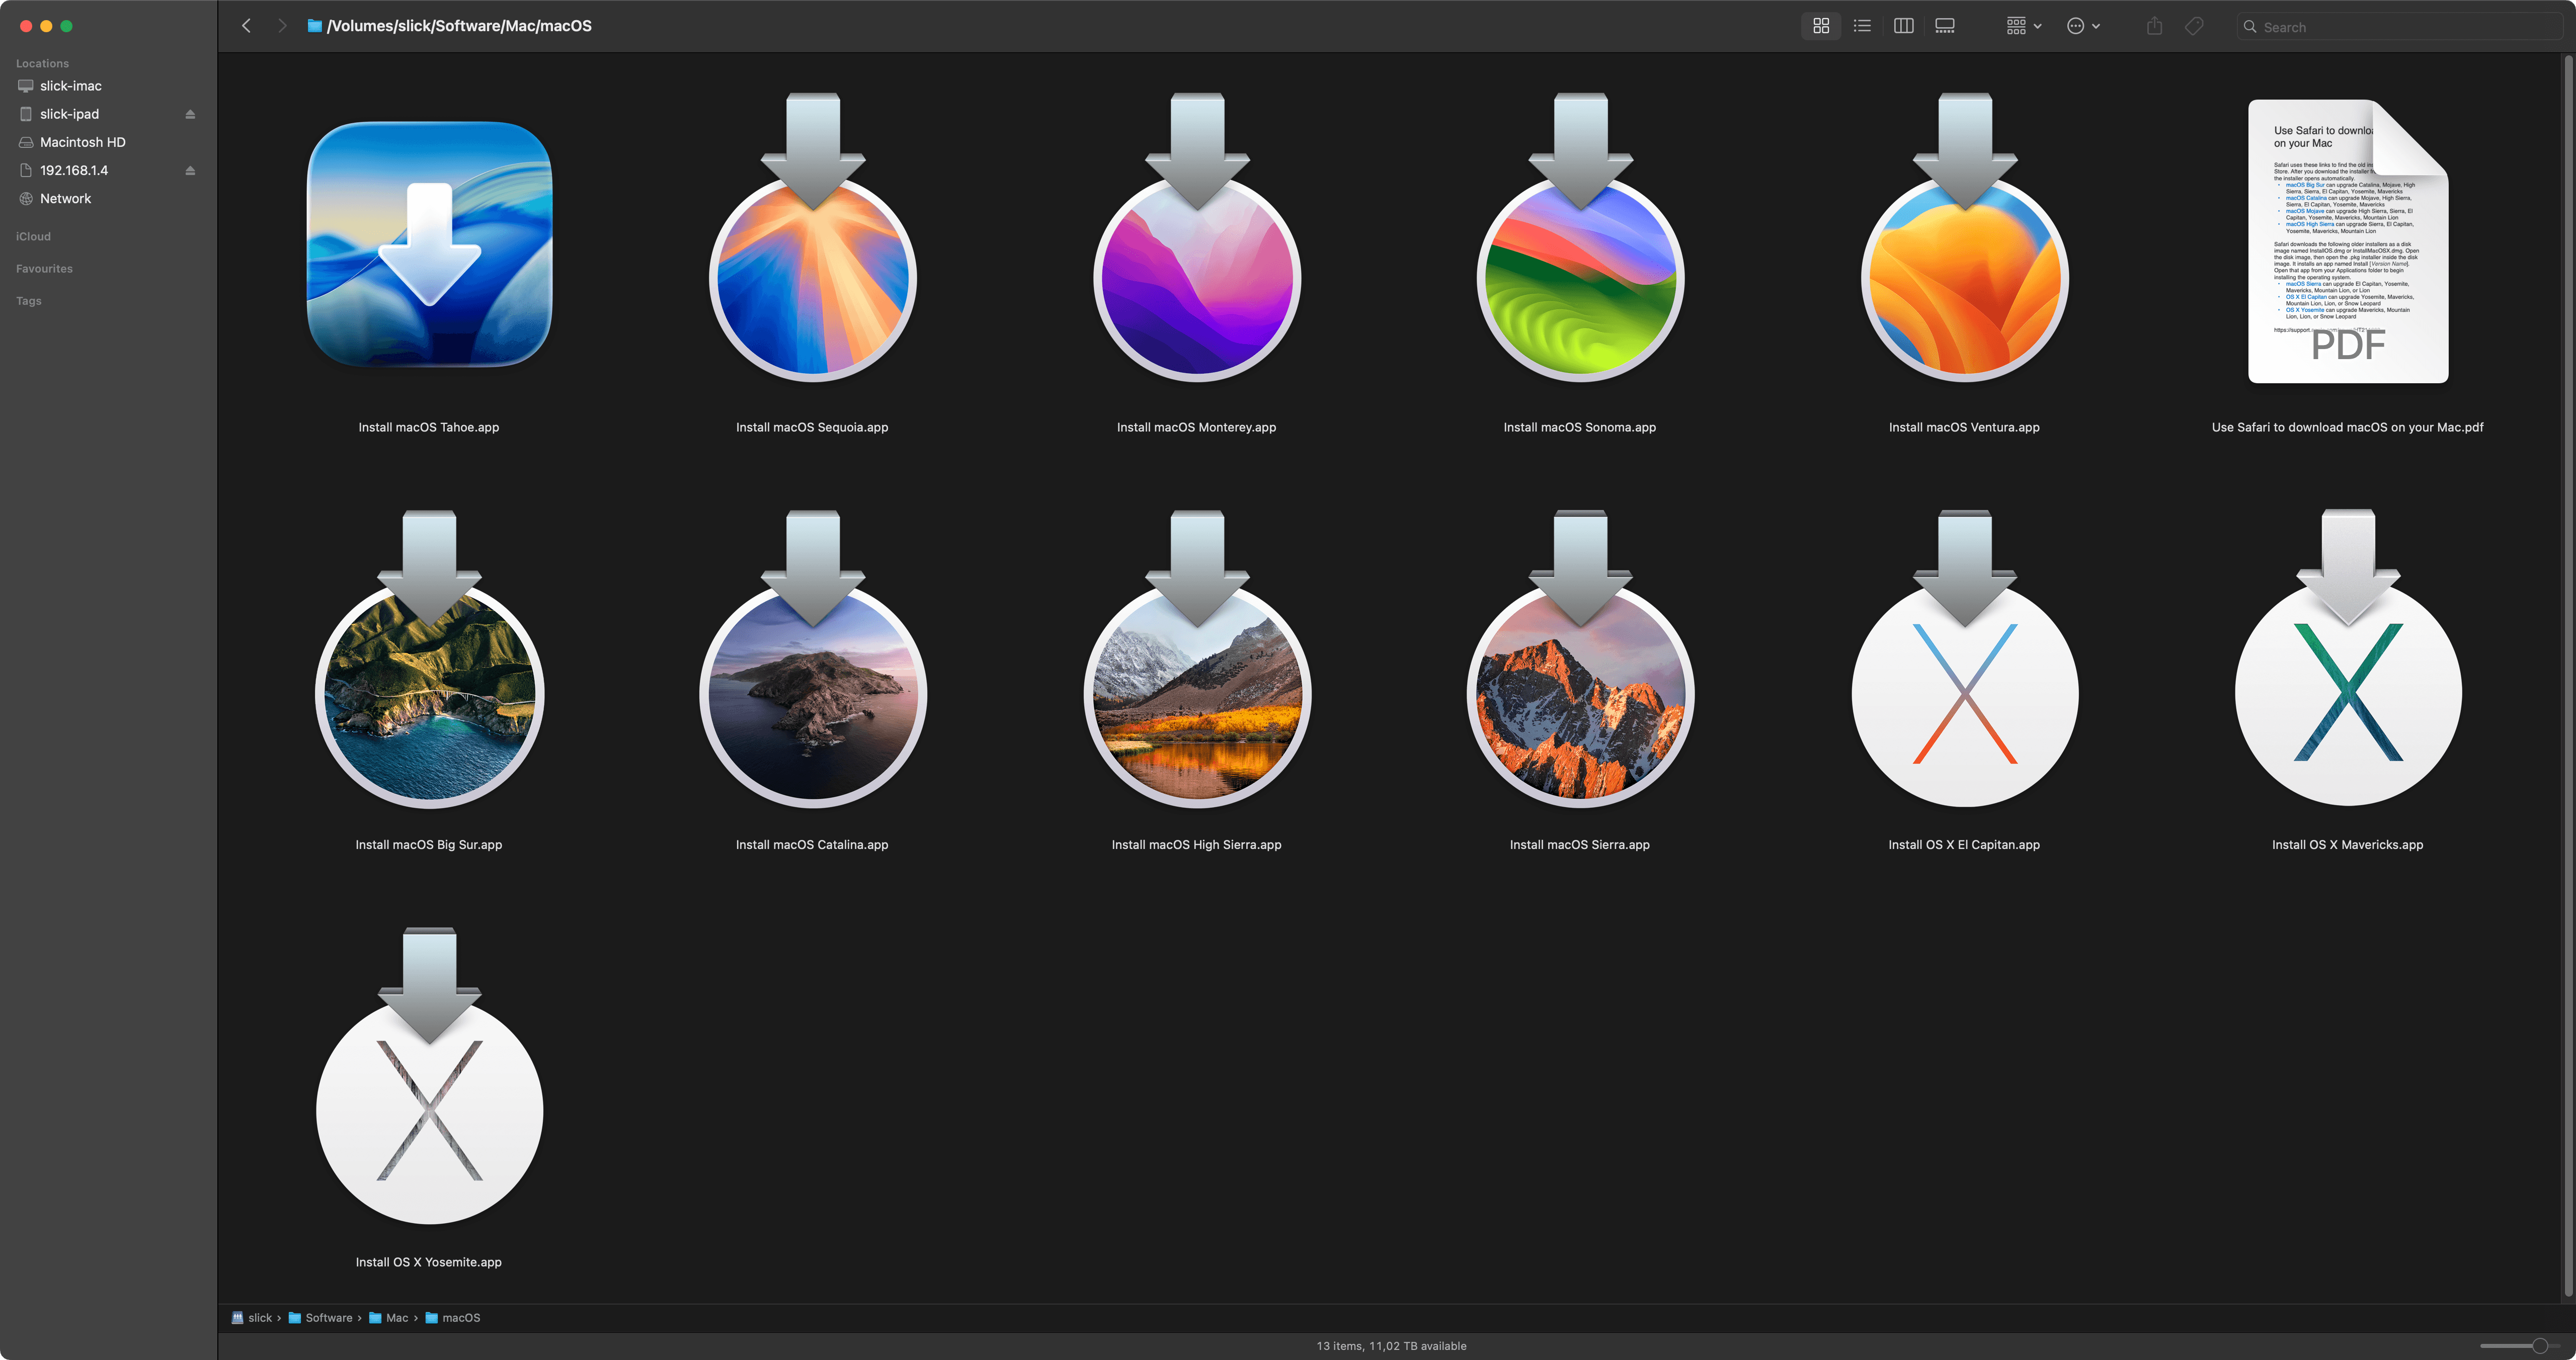The image size is (2576, 1360).
Task: Go back with the back arrow
Action: tap(247, 26)
